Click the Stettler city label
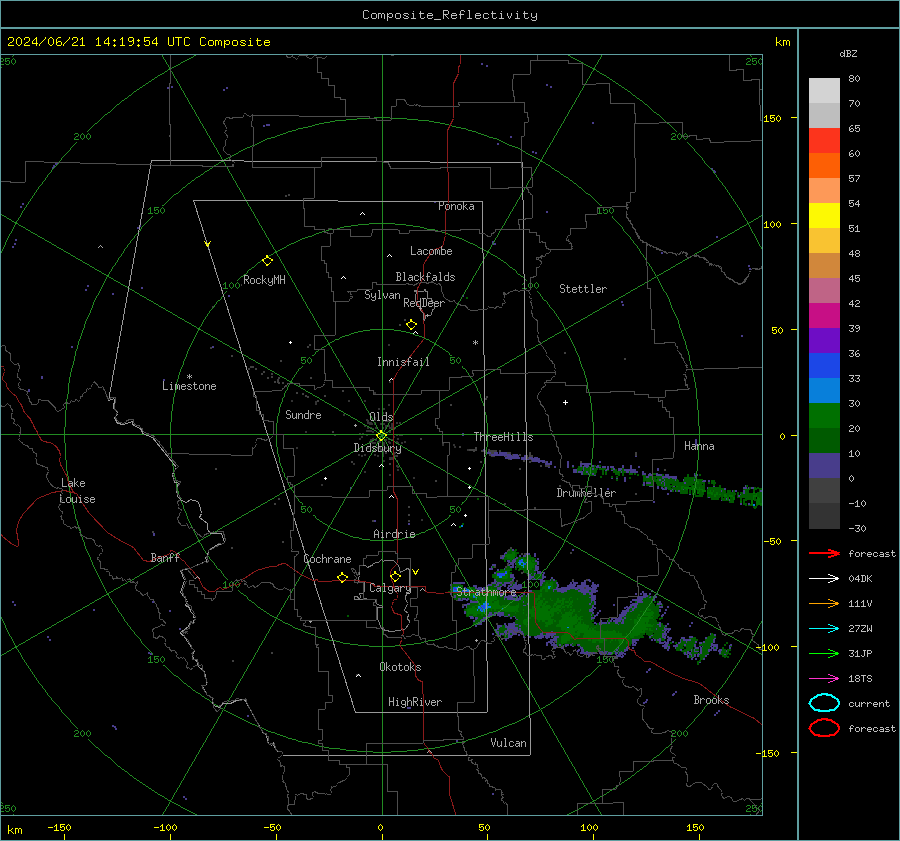900x841 pixels. 583,289
